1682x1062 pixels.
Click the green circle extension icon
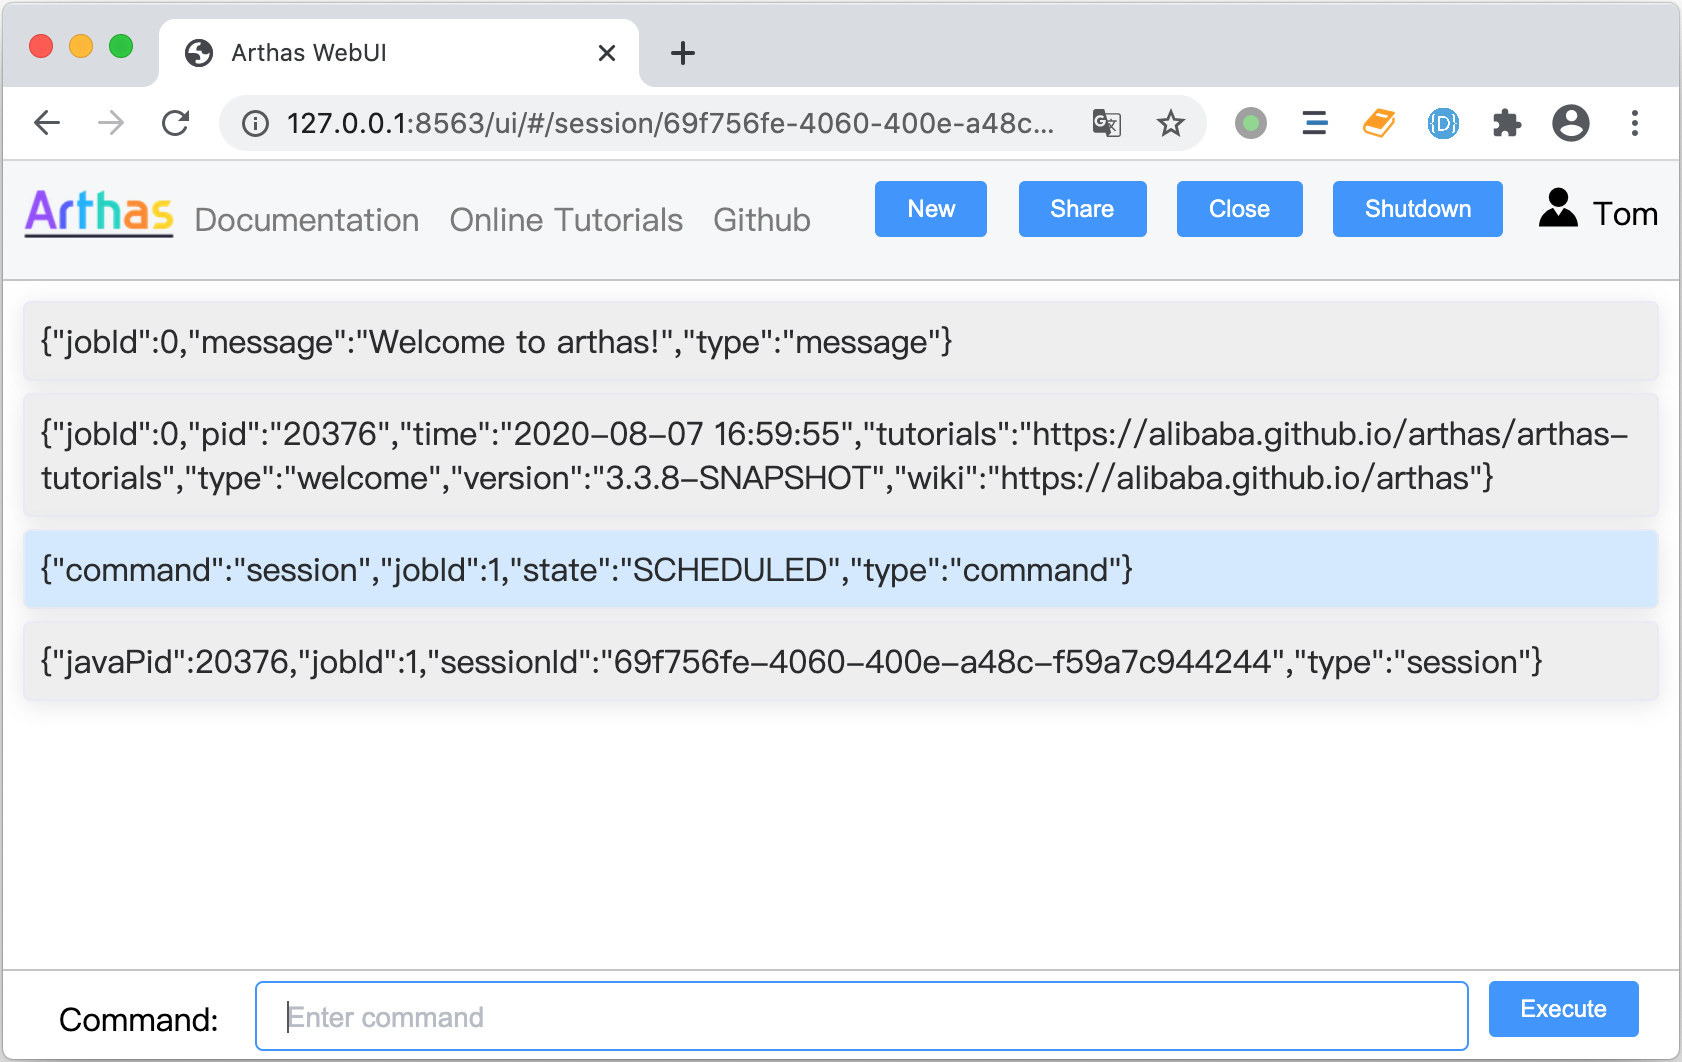coord(1250,123)
